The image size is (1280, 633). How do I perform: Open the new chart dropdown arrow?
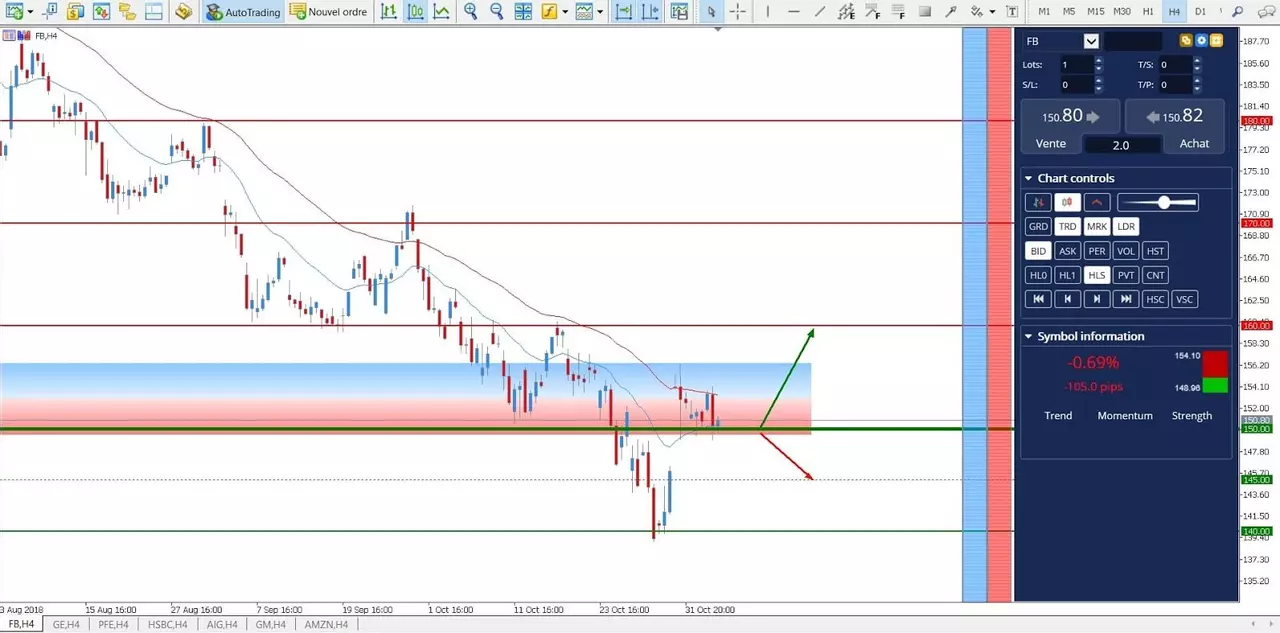[x=30, y=12]
